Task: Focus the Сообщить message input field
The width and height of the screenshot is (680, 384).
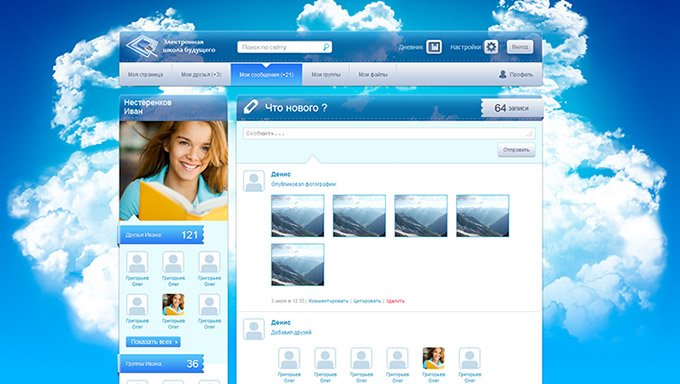Action: pos(389,133)
